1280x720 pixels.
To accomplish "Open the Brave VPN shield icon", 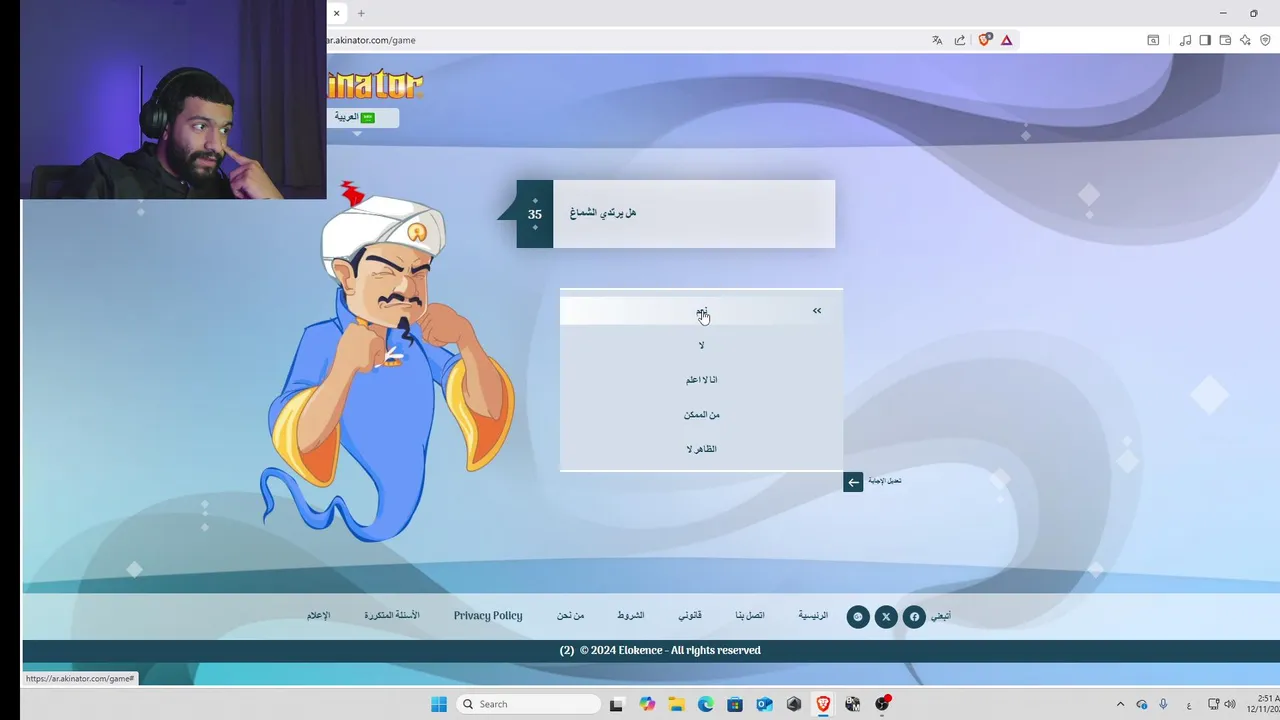I will click(1265, 40).
